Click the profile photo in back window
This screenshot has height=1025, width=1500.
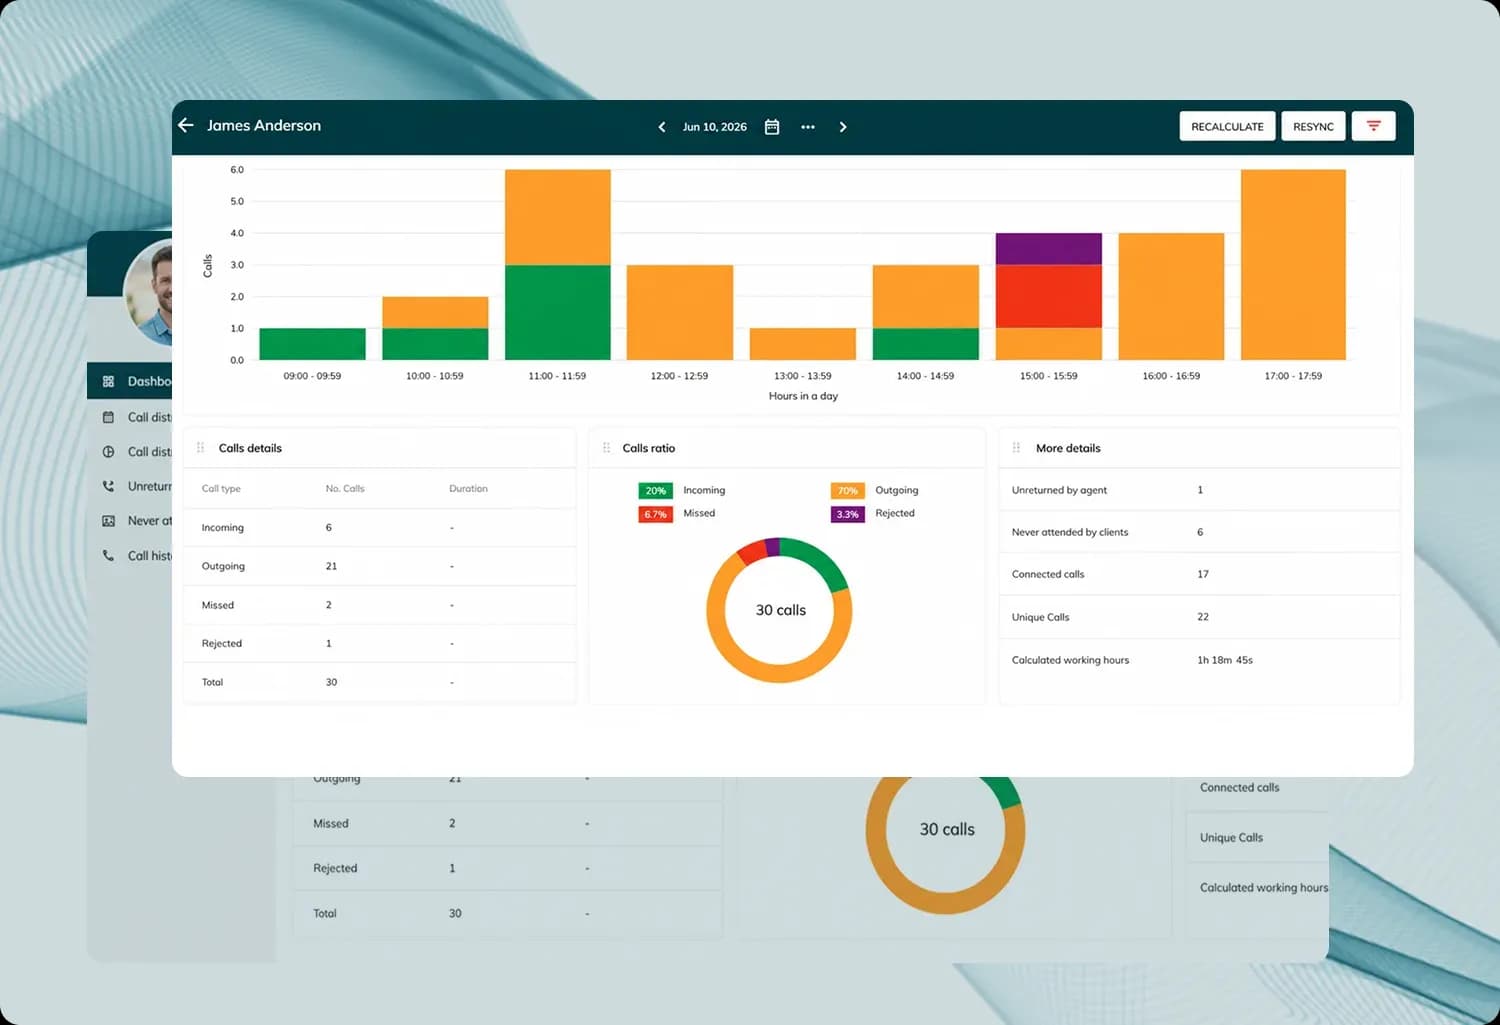point(148,292)
